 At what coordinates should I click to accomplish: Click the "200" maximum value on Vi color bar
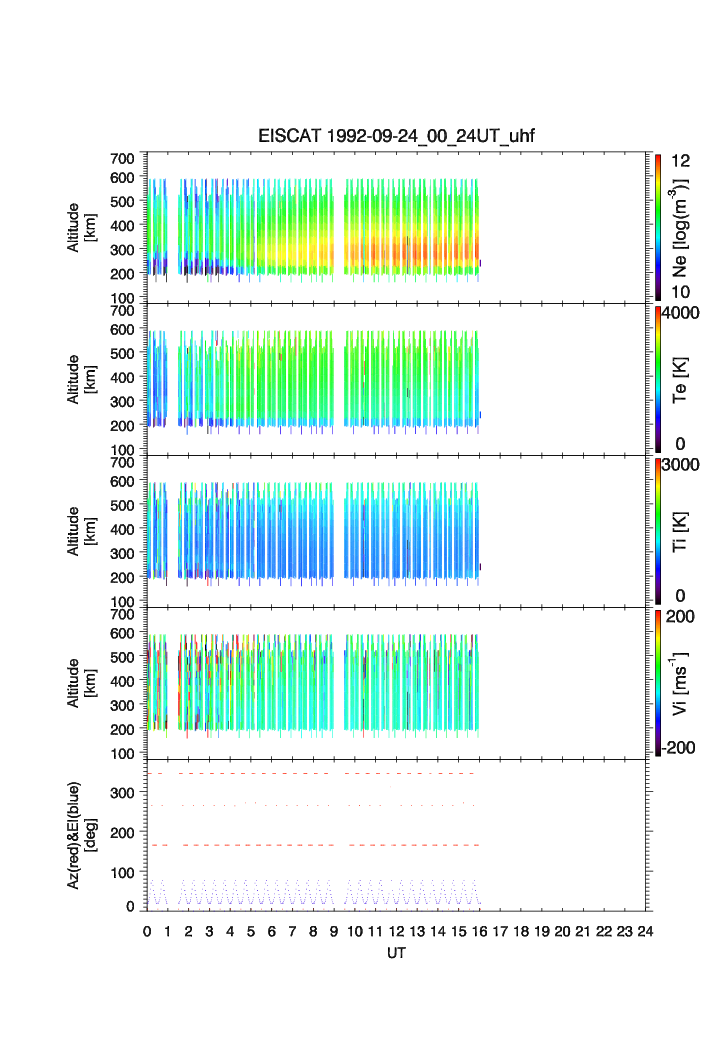point(680,616)
